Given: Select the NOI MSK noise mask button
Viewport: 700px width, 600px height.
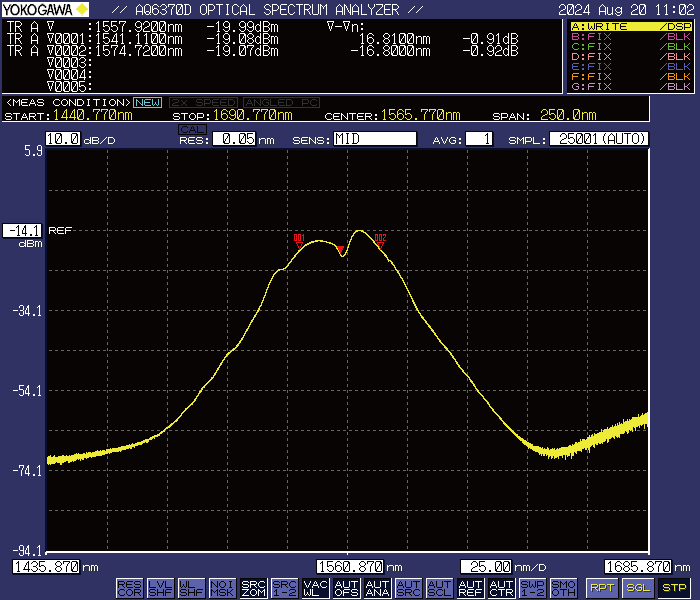Looking at the screenshot, I should click(x=222, y=588).
